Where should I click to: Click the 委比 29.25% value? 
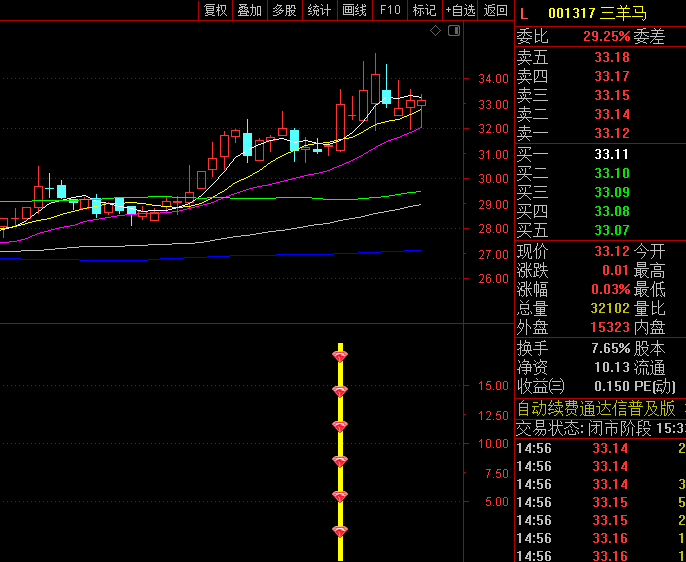coord(606,36)
